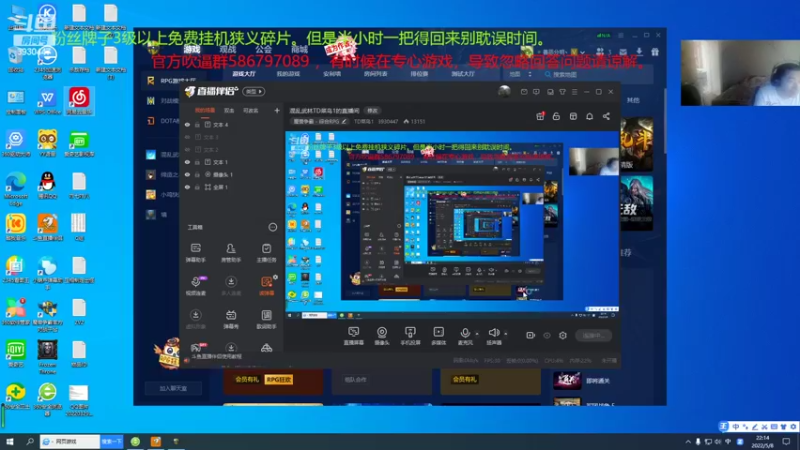Show the 文本 3 source
The image size is (800, 450).
[187, 137]
